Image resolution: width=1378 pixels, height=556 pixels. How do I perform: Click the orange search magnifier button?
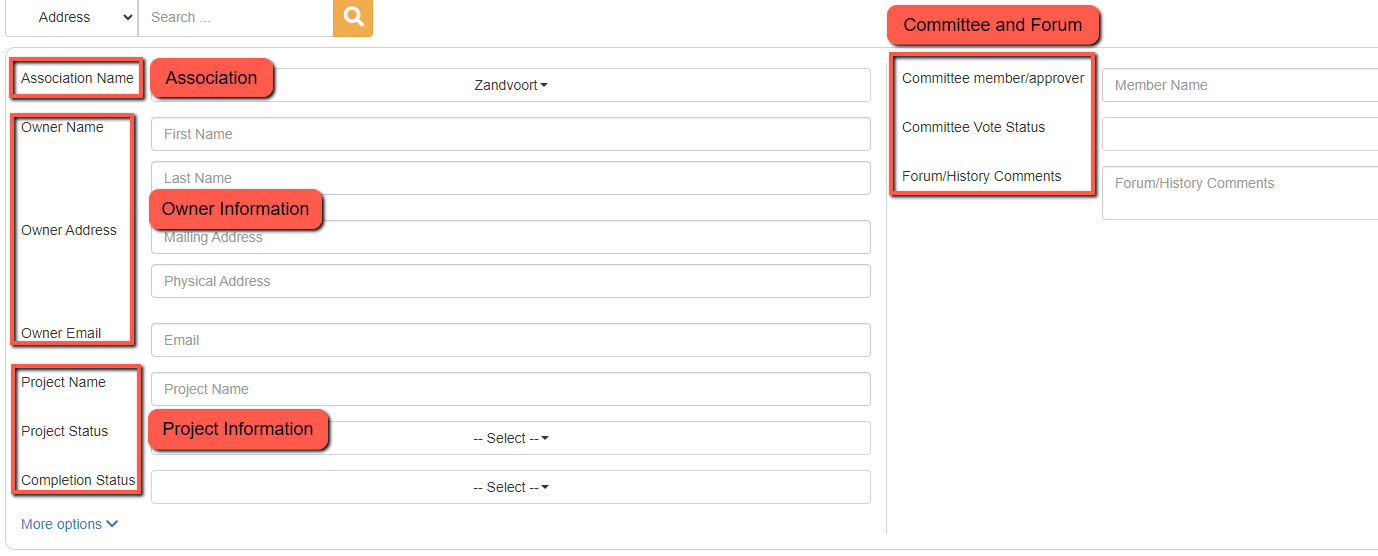[x=352, y=17]
